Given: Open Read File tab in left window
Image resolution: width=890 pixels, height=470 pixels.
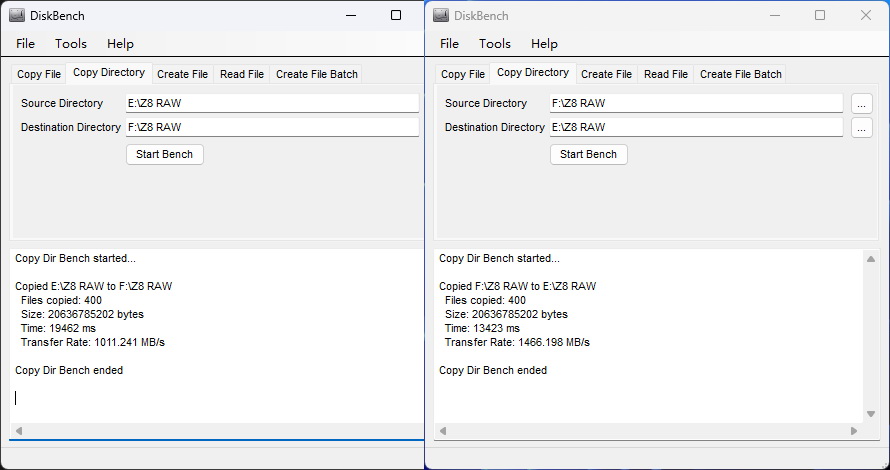Looking at the screenshot, I should (x=242, y=74).
